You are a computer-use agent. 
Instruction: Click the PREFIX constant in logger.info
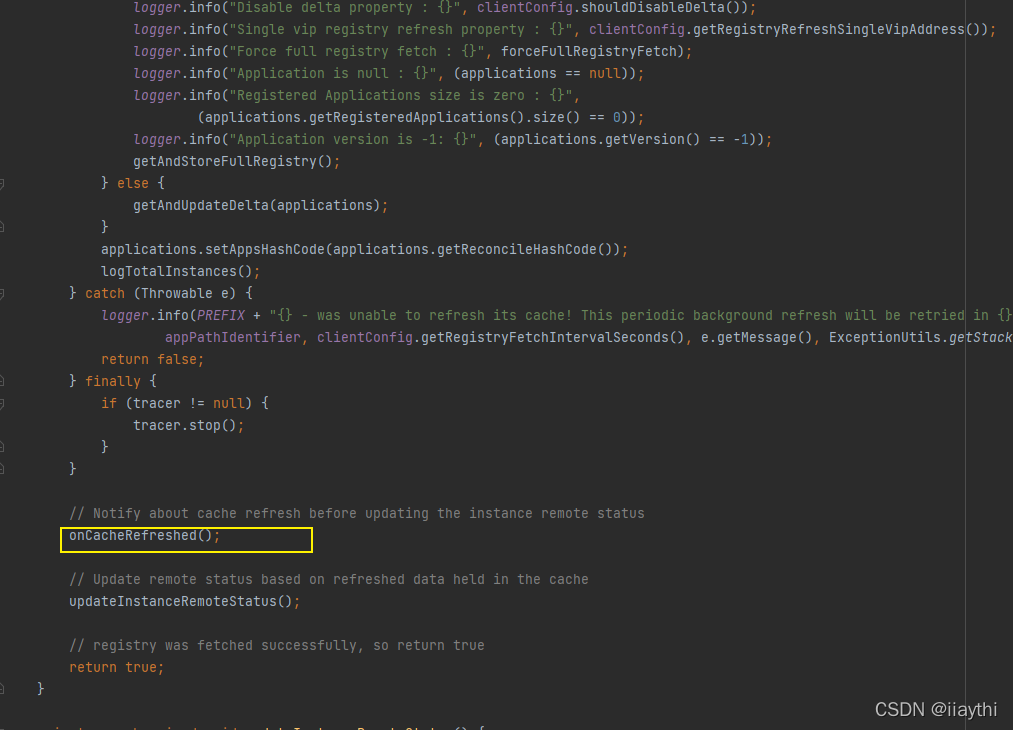(221, 315)
